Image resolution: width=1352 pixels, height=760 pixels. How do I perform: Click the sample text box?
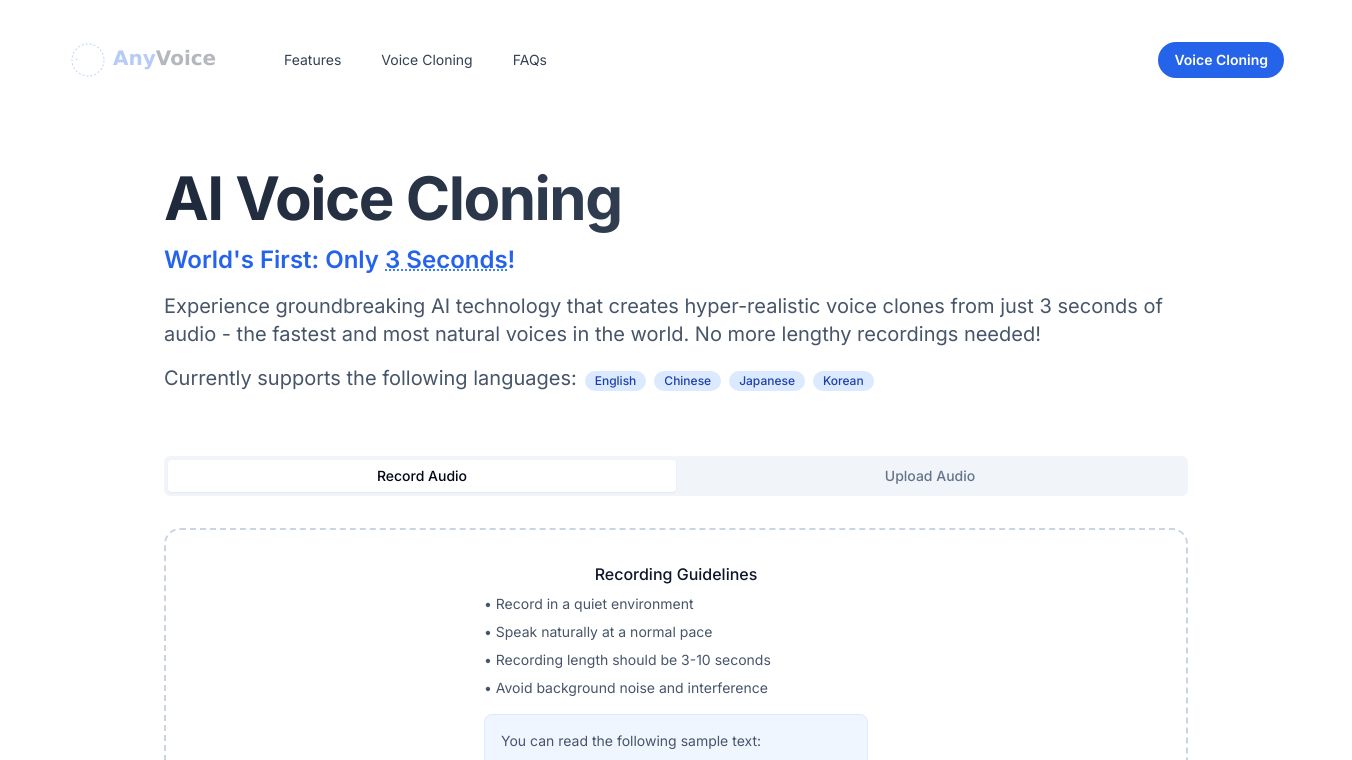click(675, 739)
